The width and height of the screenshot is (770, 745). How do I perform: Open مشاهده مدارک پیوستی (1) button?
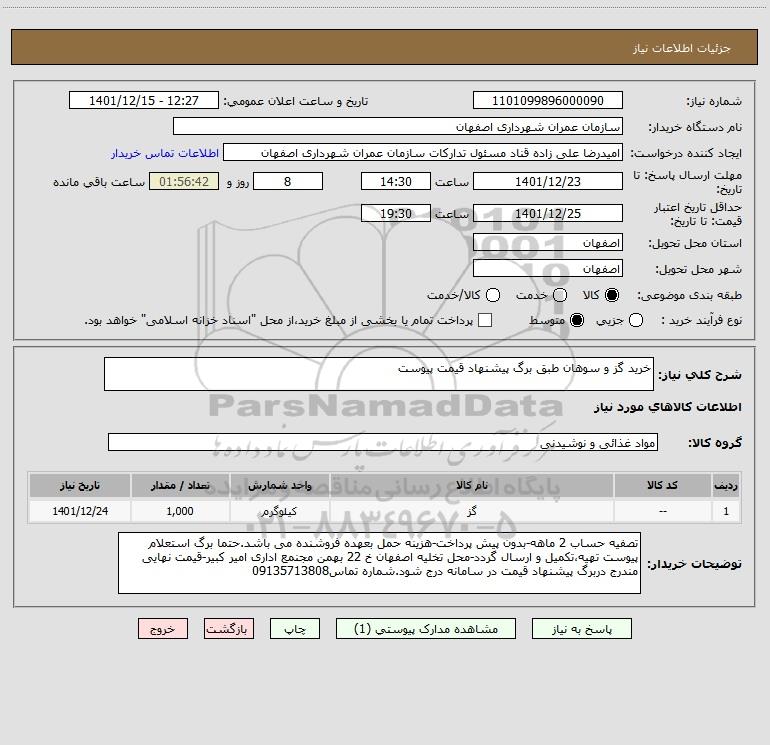click(426, 629)
